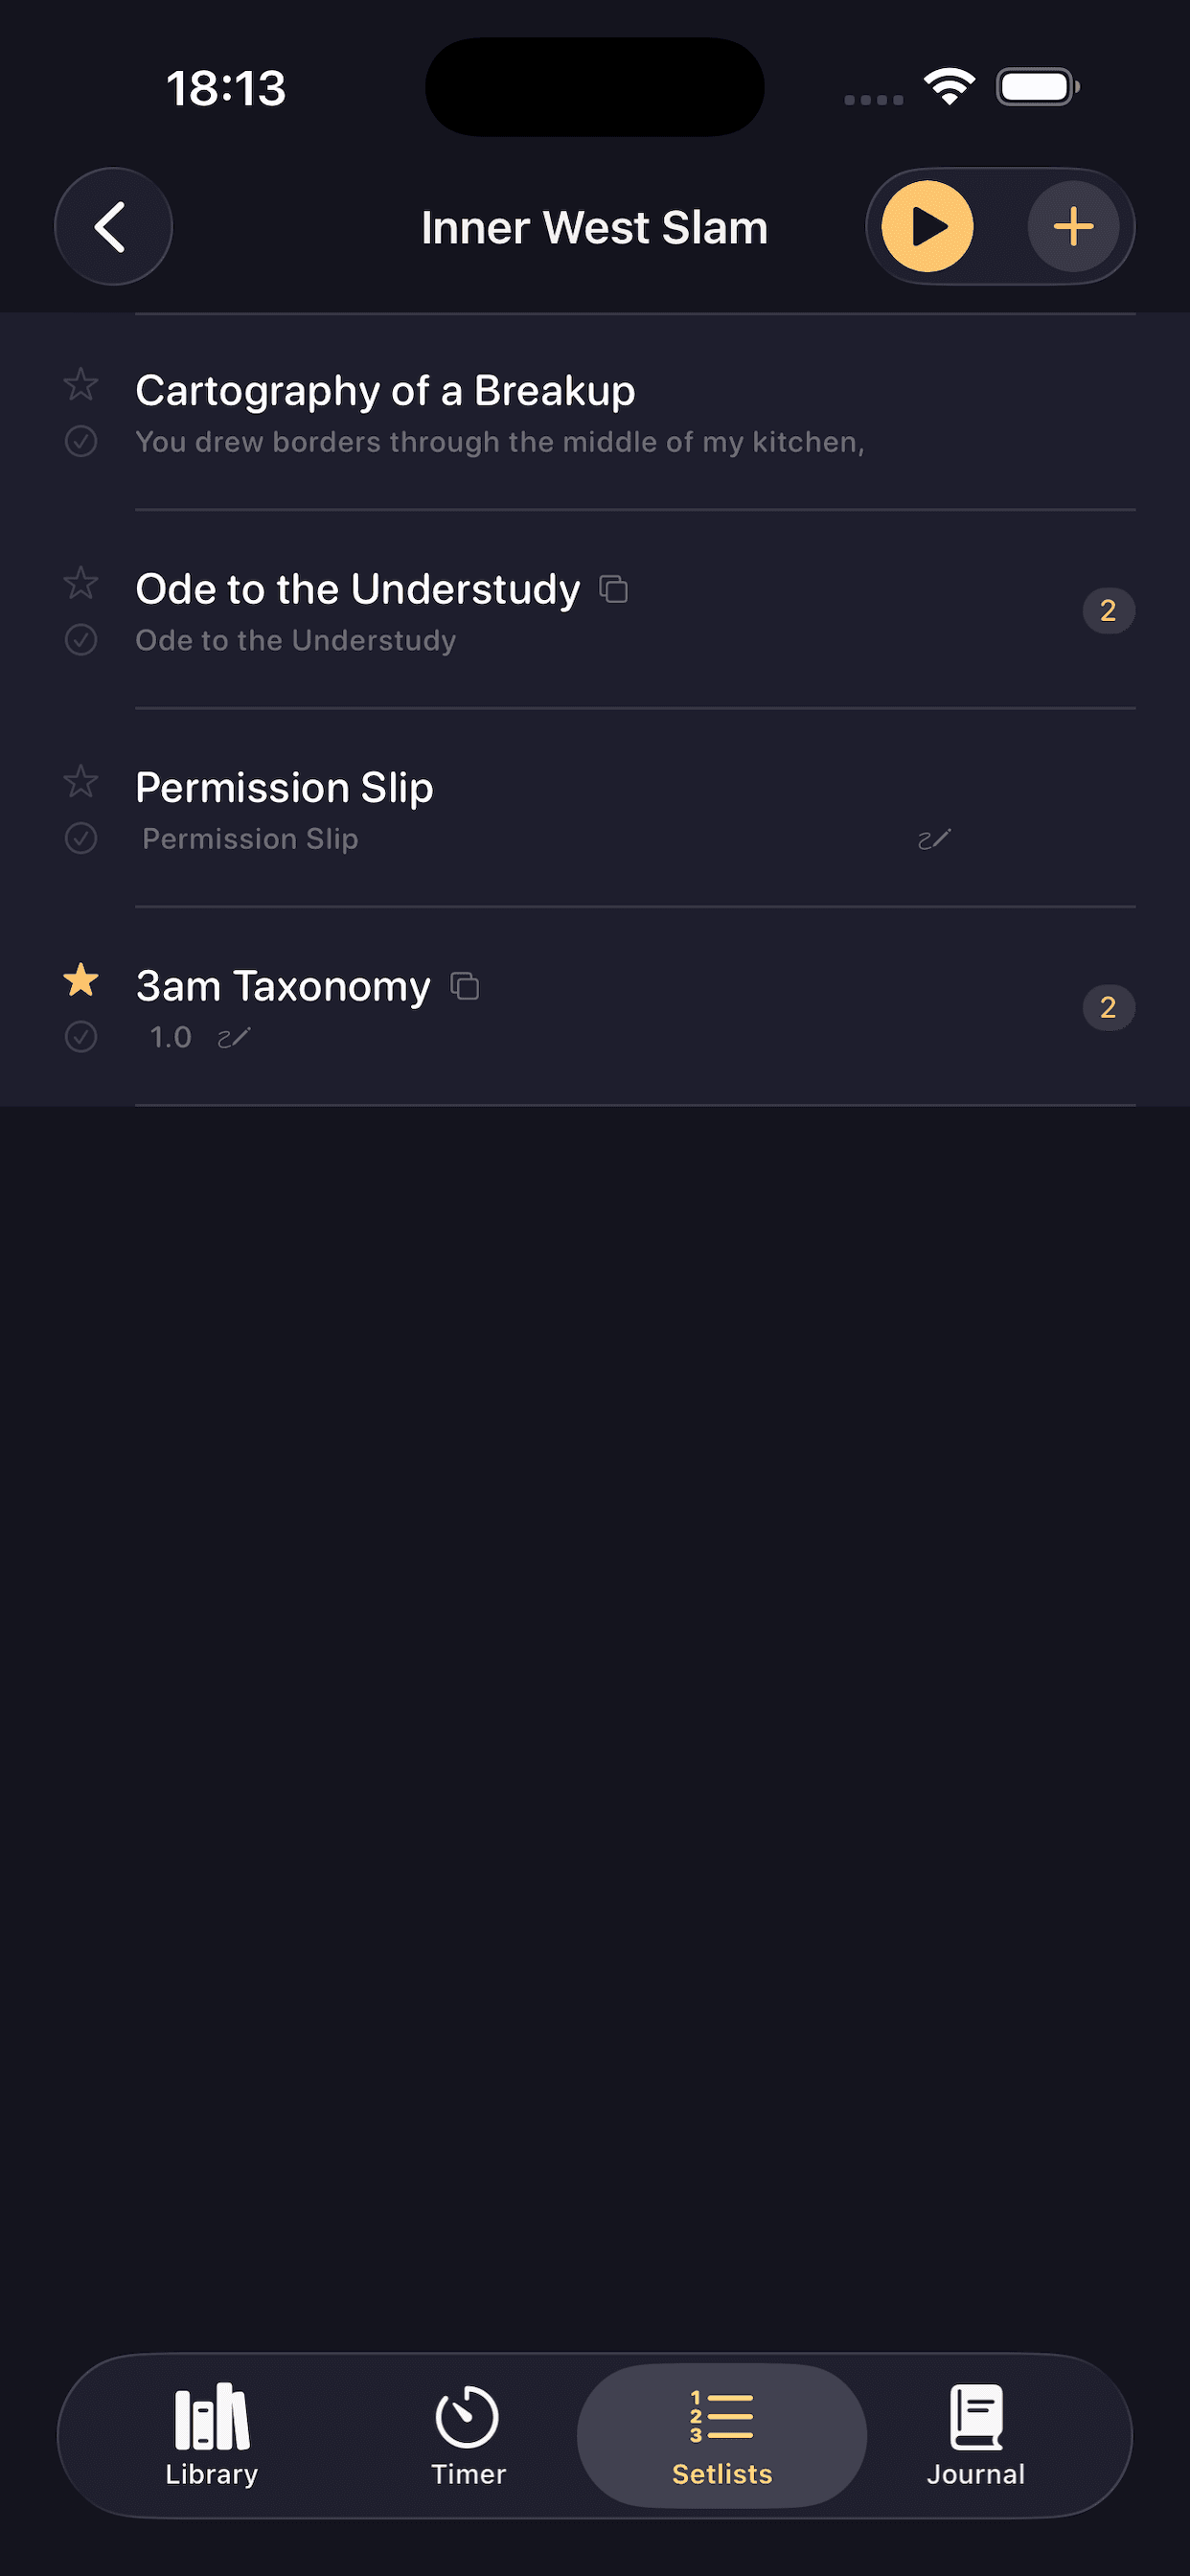The height and width of the screenshot is (2576, 1190).
Task: Tap the pencil icon beside 1.0 version
Action: 234,1038
